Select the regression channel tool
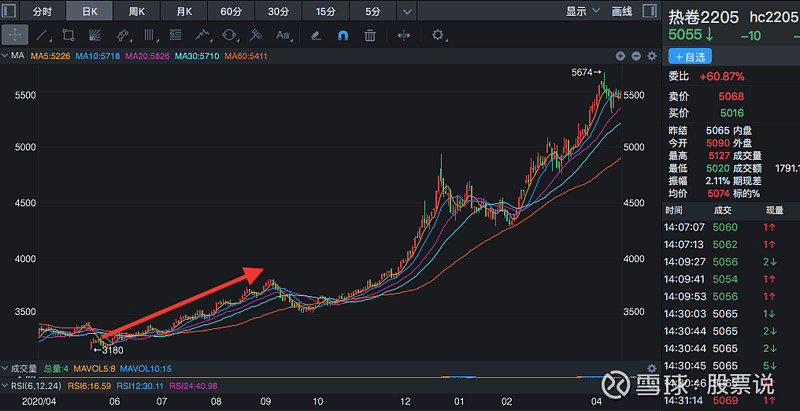800x411 pixels. pos(122,35)
